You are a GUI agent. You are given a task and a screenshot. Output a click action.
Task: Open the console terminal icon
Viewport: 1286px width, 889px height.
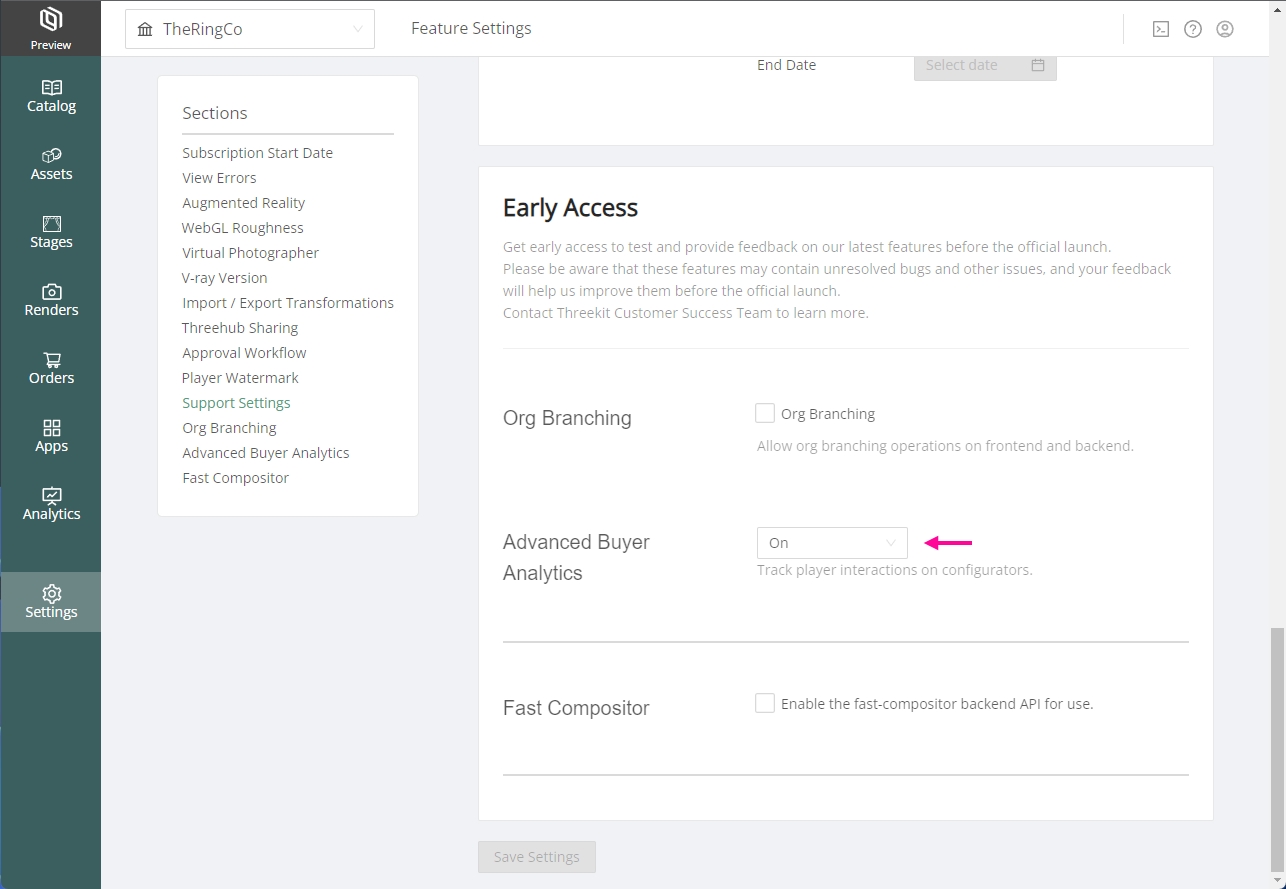point(1160,29)
